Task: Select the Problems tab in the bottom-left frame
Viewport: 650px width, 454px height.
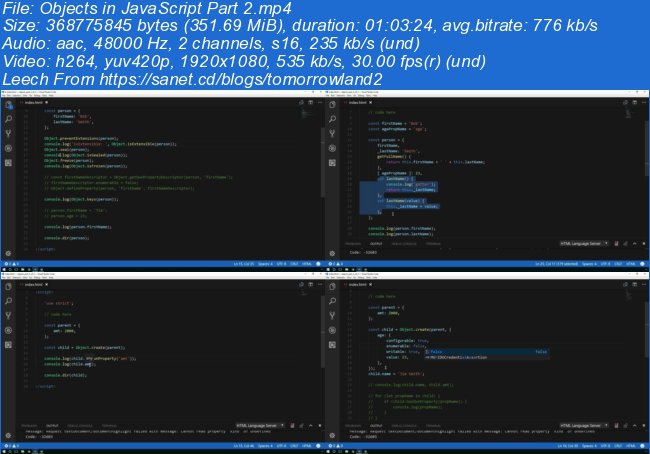Action: [x=29, y=426]
